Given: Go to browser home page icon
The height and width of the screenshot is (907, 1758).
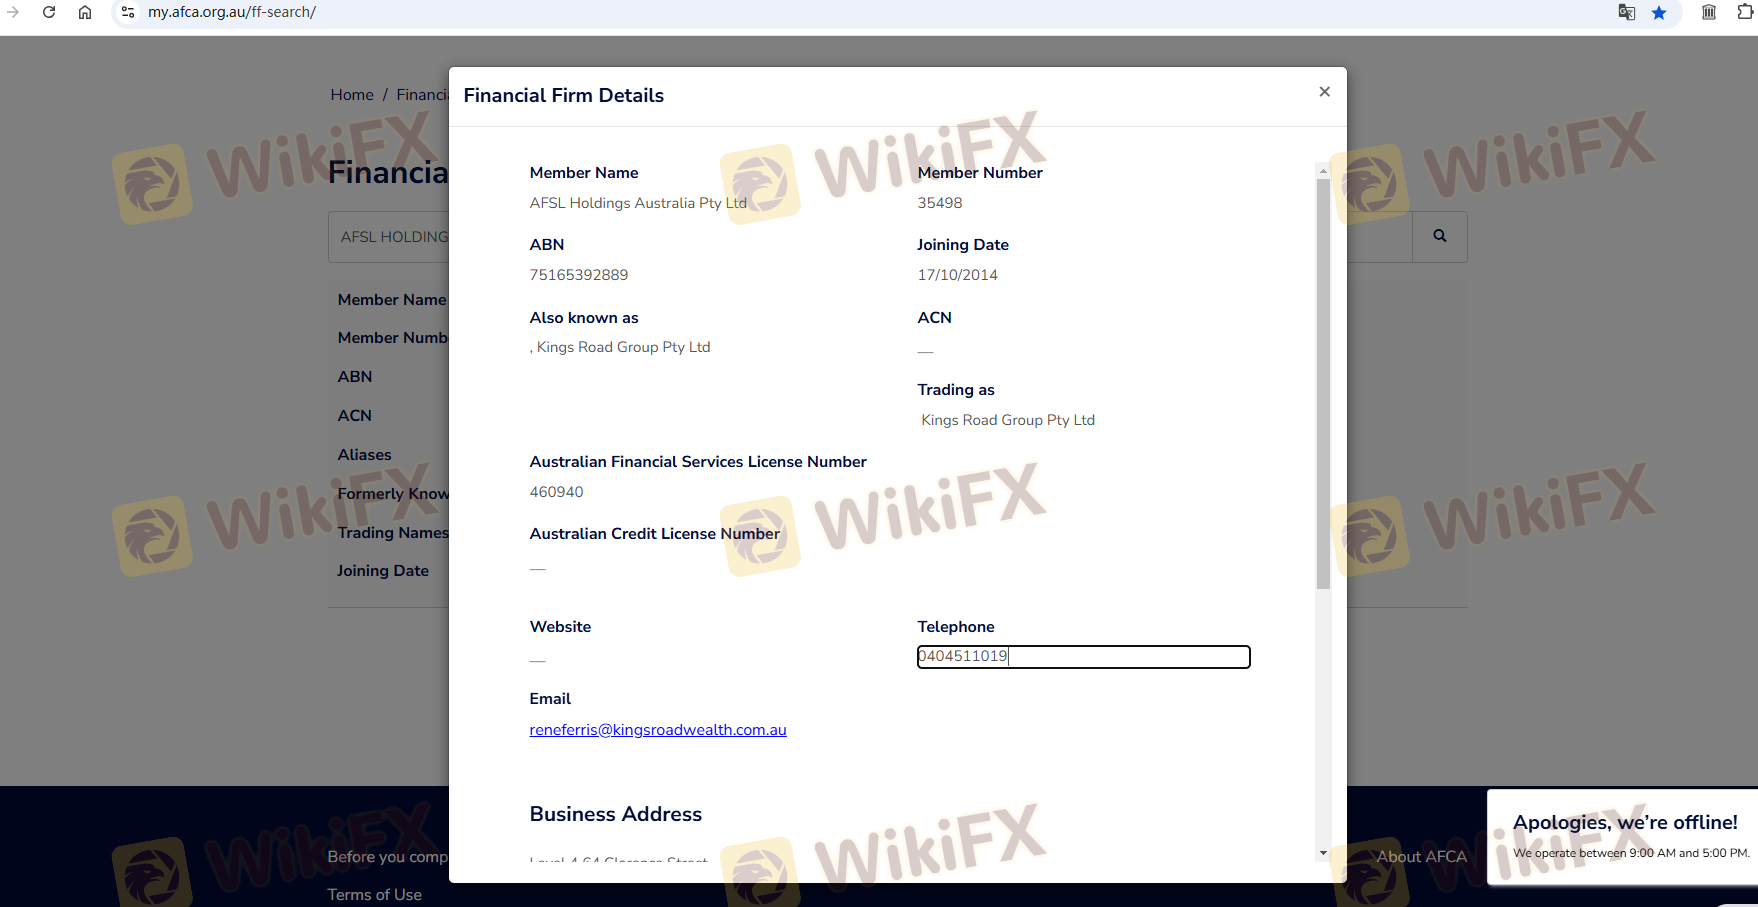Looking at the screenshot, I should [85, 12].
